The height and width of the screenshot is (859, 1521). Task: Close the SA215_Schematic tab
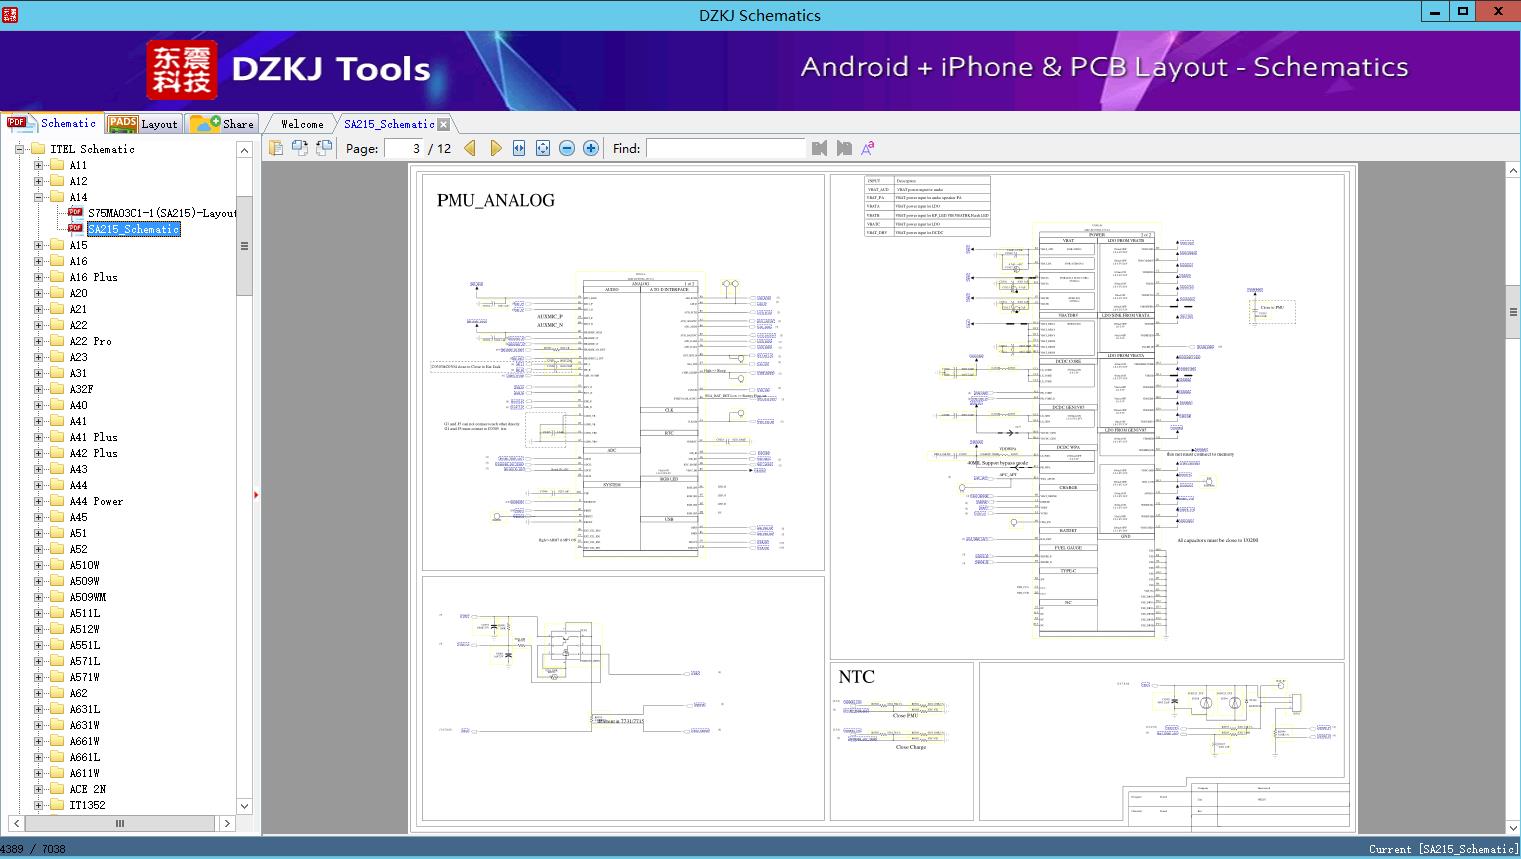tap(444, 124)
